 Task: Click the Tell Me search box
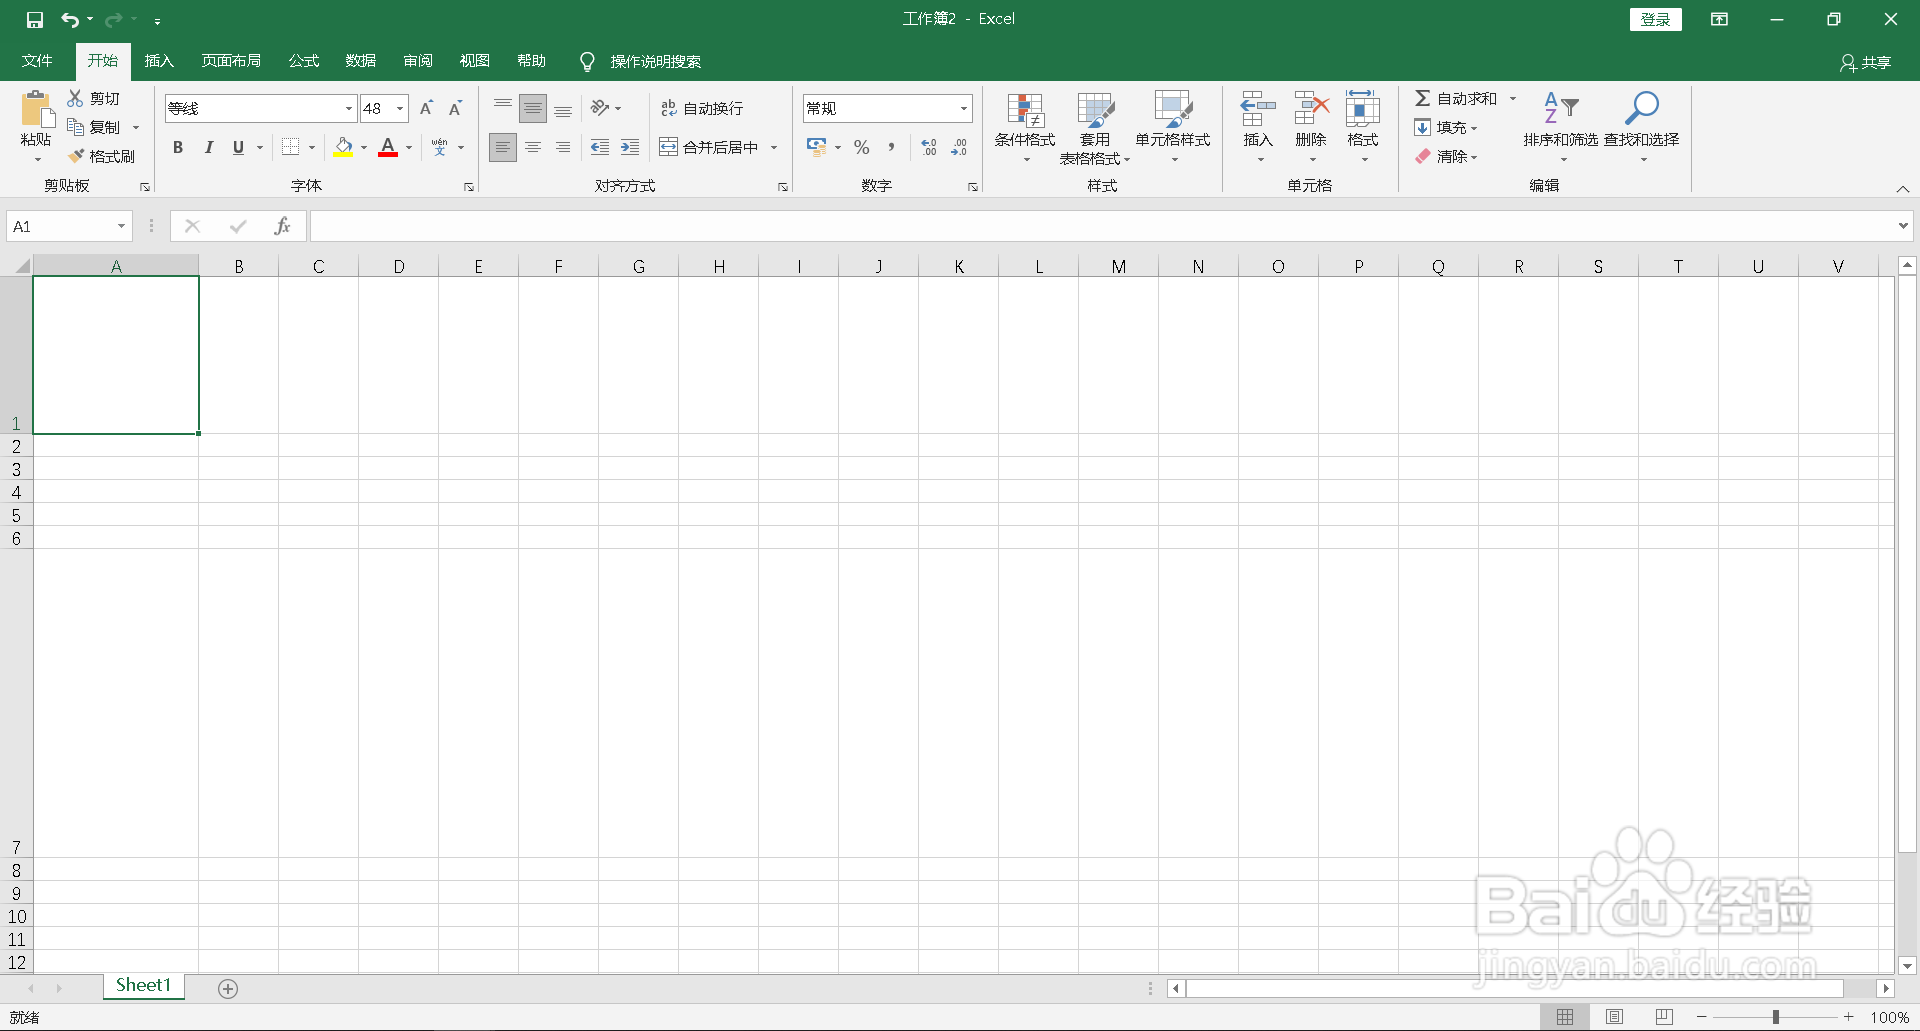[641, 61]
